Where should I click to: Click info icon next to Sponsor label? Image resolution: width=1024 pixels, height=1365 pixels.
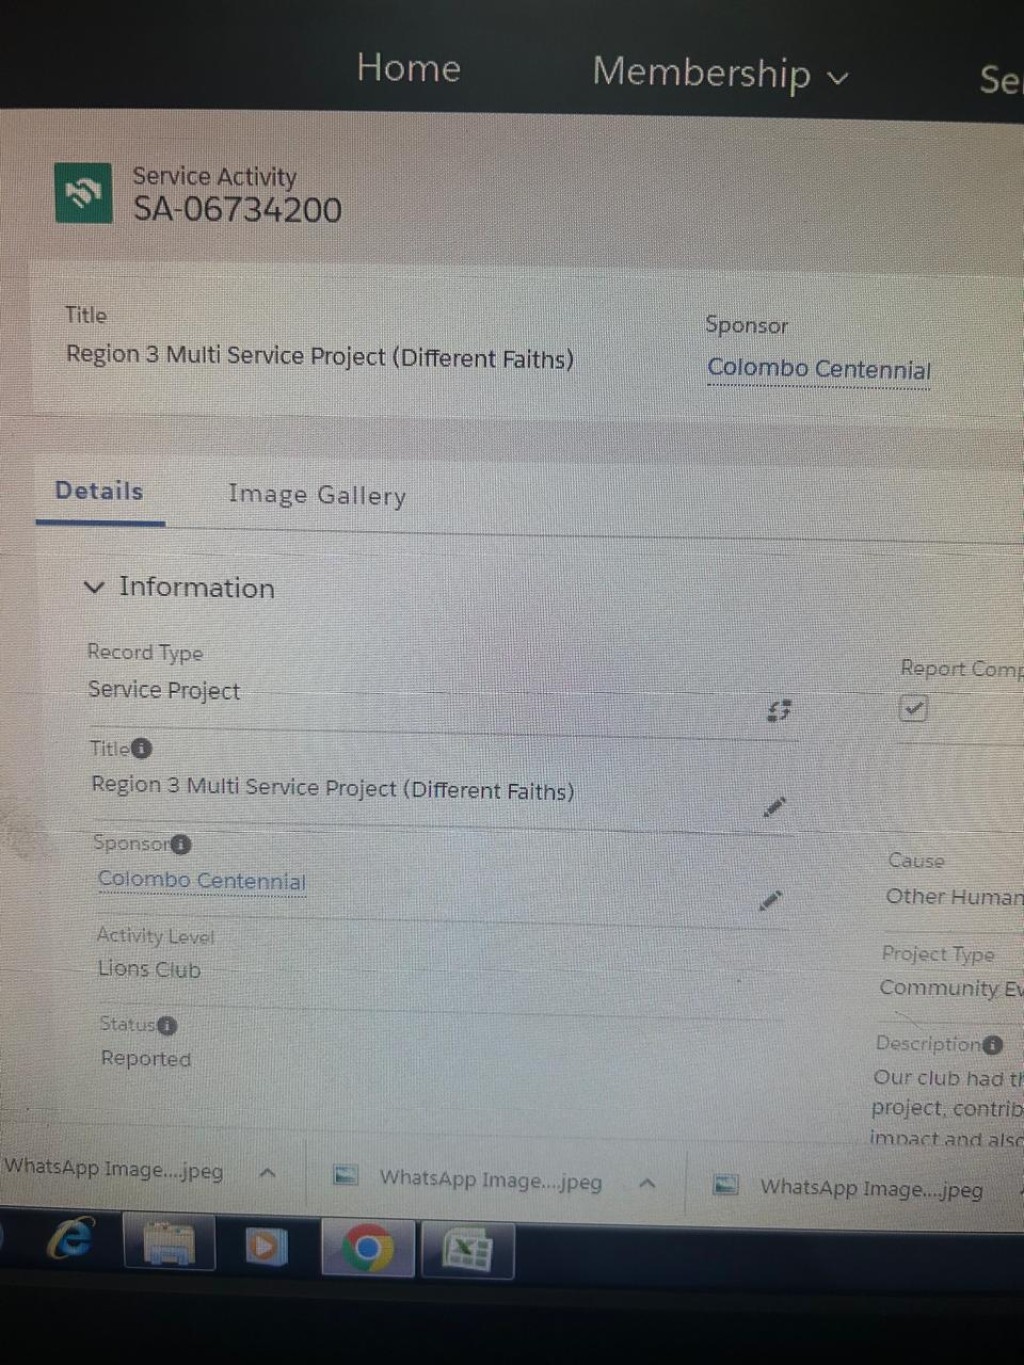pyautogui.click(x=181, y=845)
